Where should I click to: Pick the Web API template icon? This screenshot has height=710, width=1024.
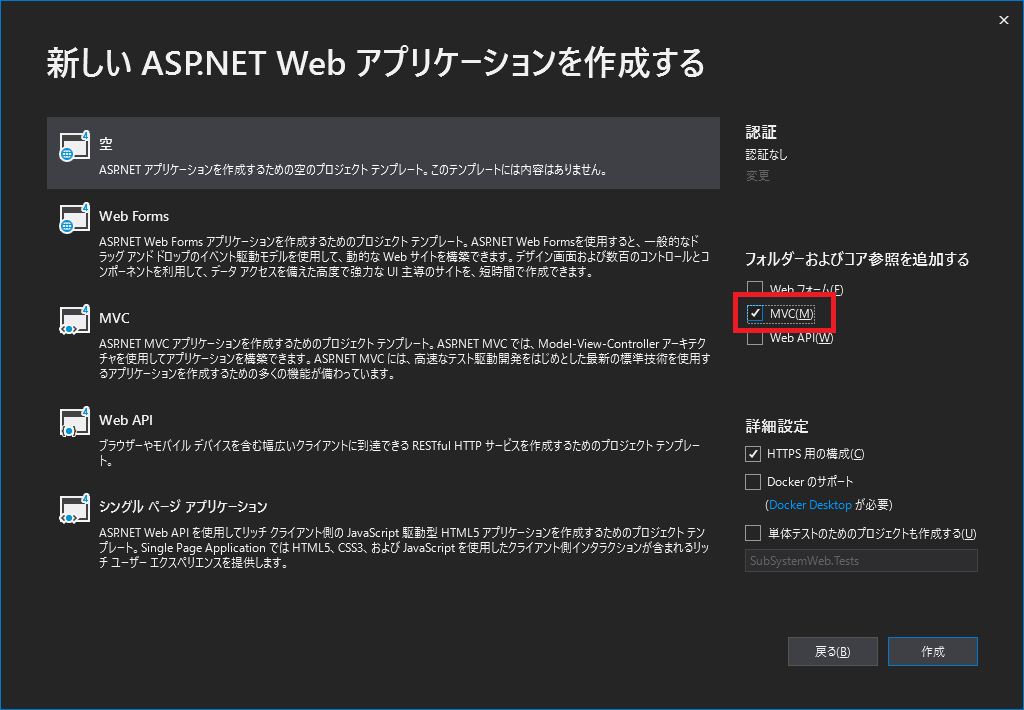74,422
